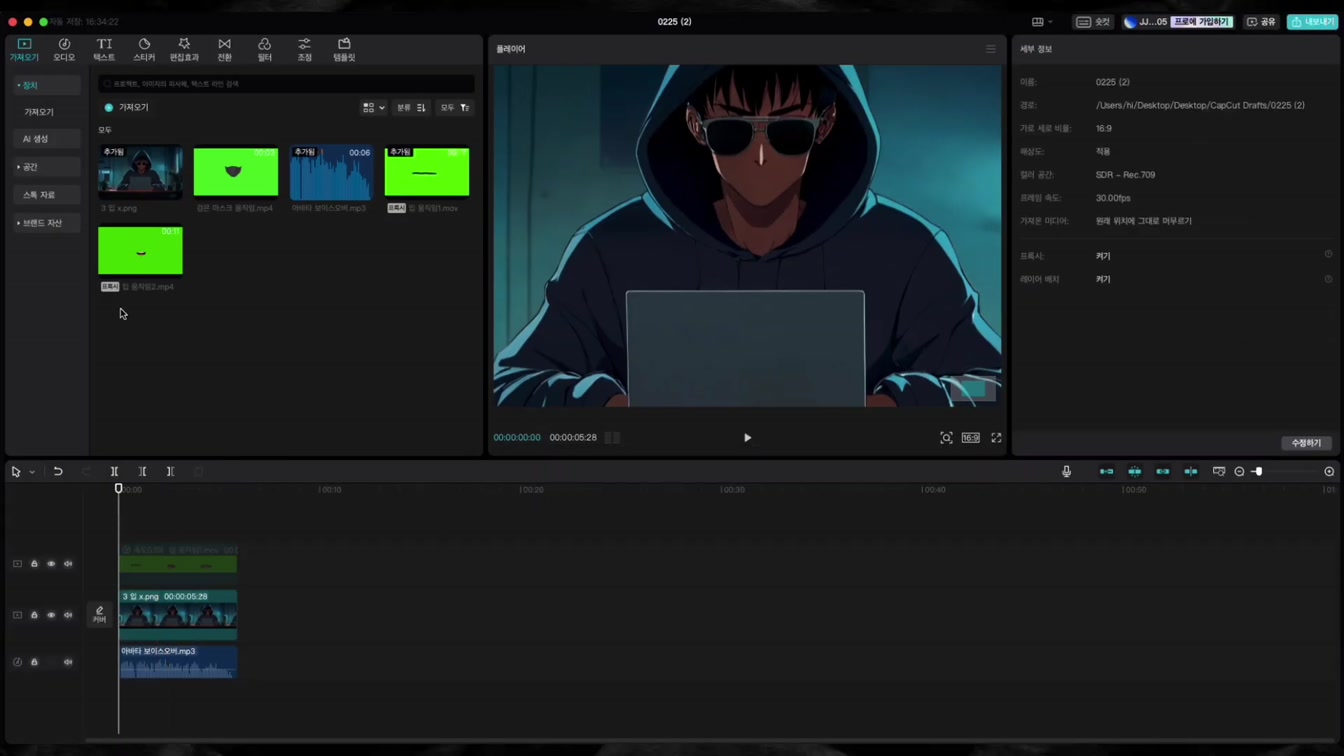The image size is (1344, 756).
Task: Select the 아바타 보이스오버.mp3 media thumbnail
Action: 331,172
